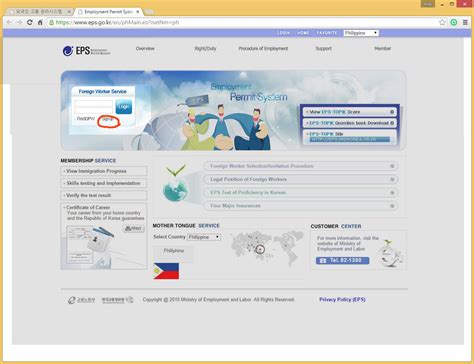Click the Foreign Worker Service heading

coord(103,91)
